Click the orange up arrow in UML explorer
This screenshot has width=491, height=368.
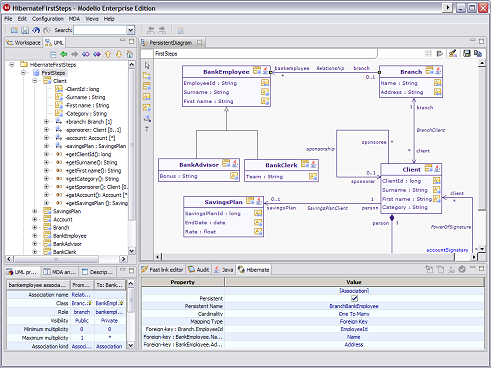point(108,54)
